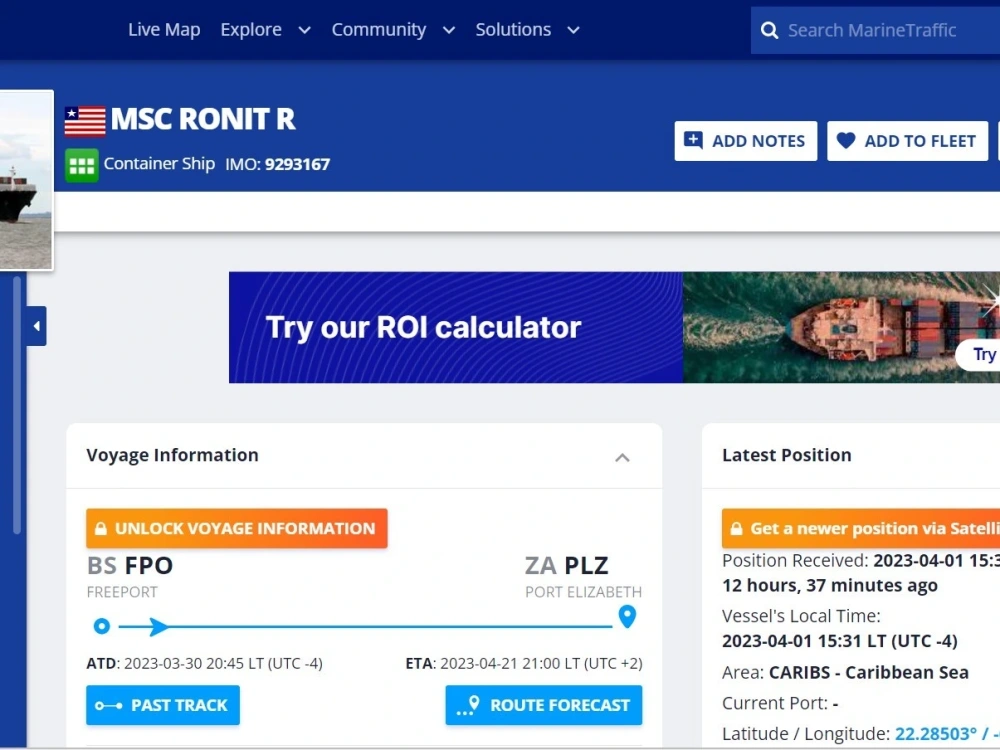Collapse the left sidebar arrow toggle

(x=36, y=326)
